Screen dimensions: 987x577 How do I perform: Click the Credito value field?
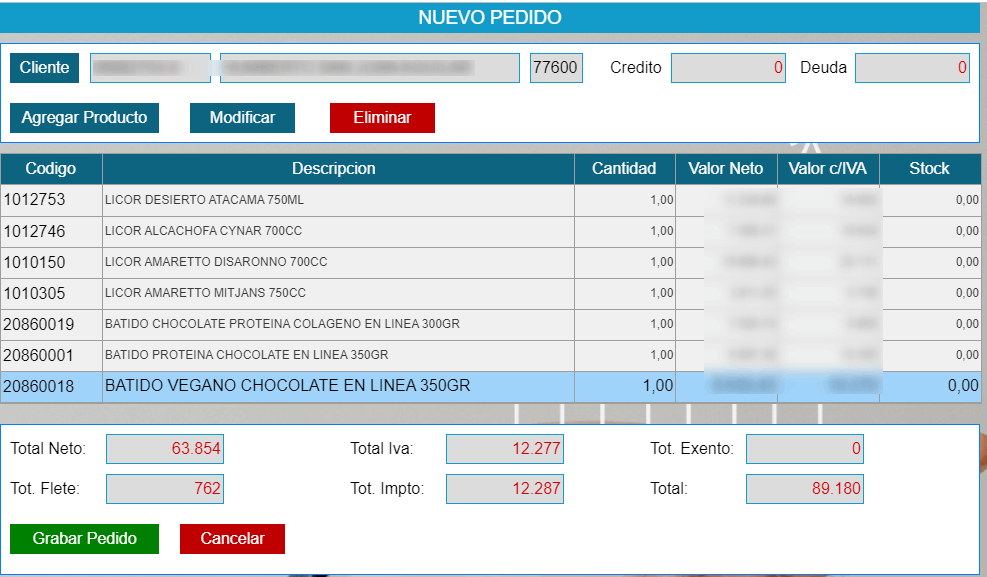point(728,68)
